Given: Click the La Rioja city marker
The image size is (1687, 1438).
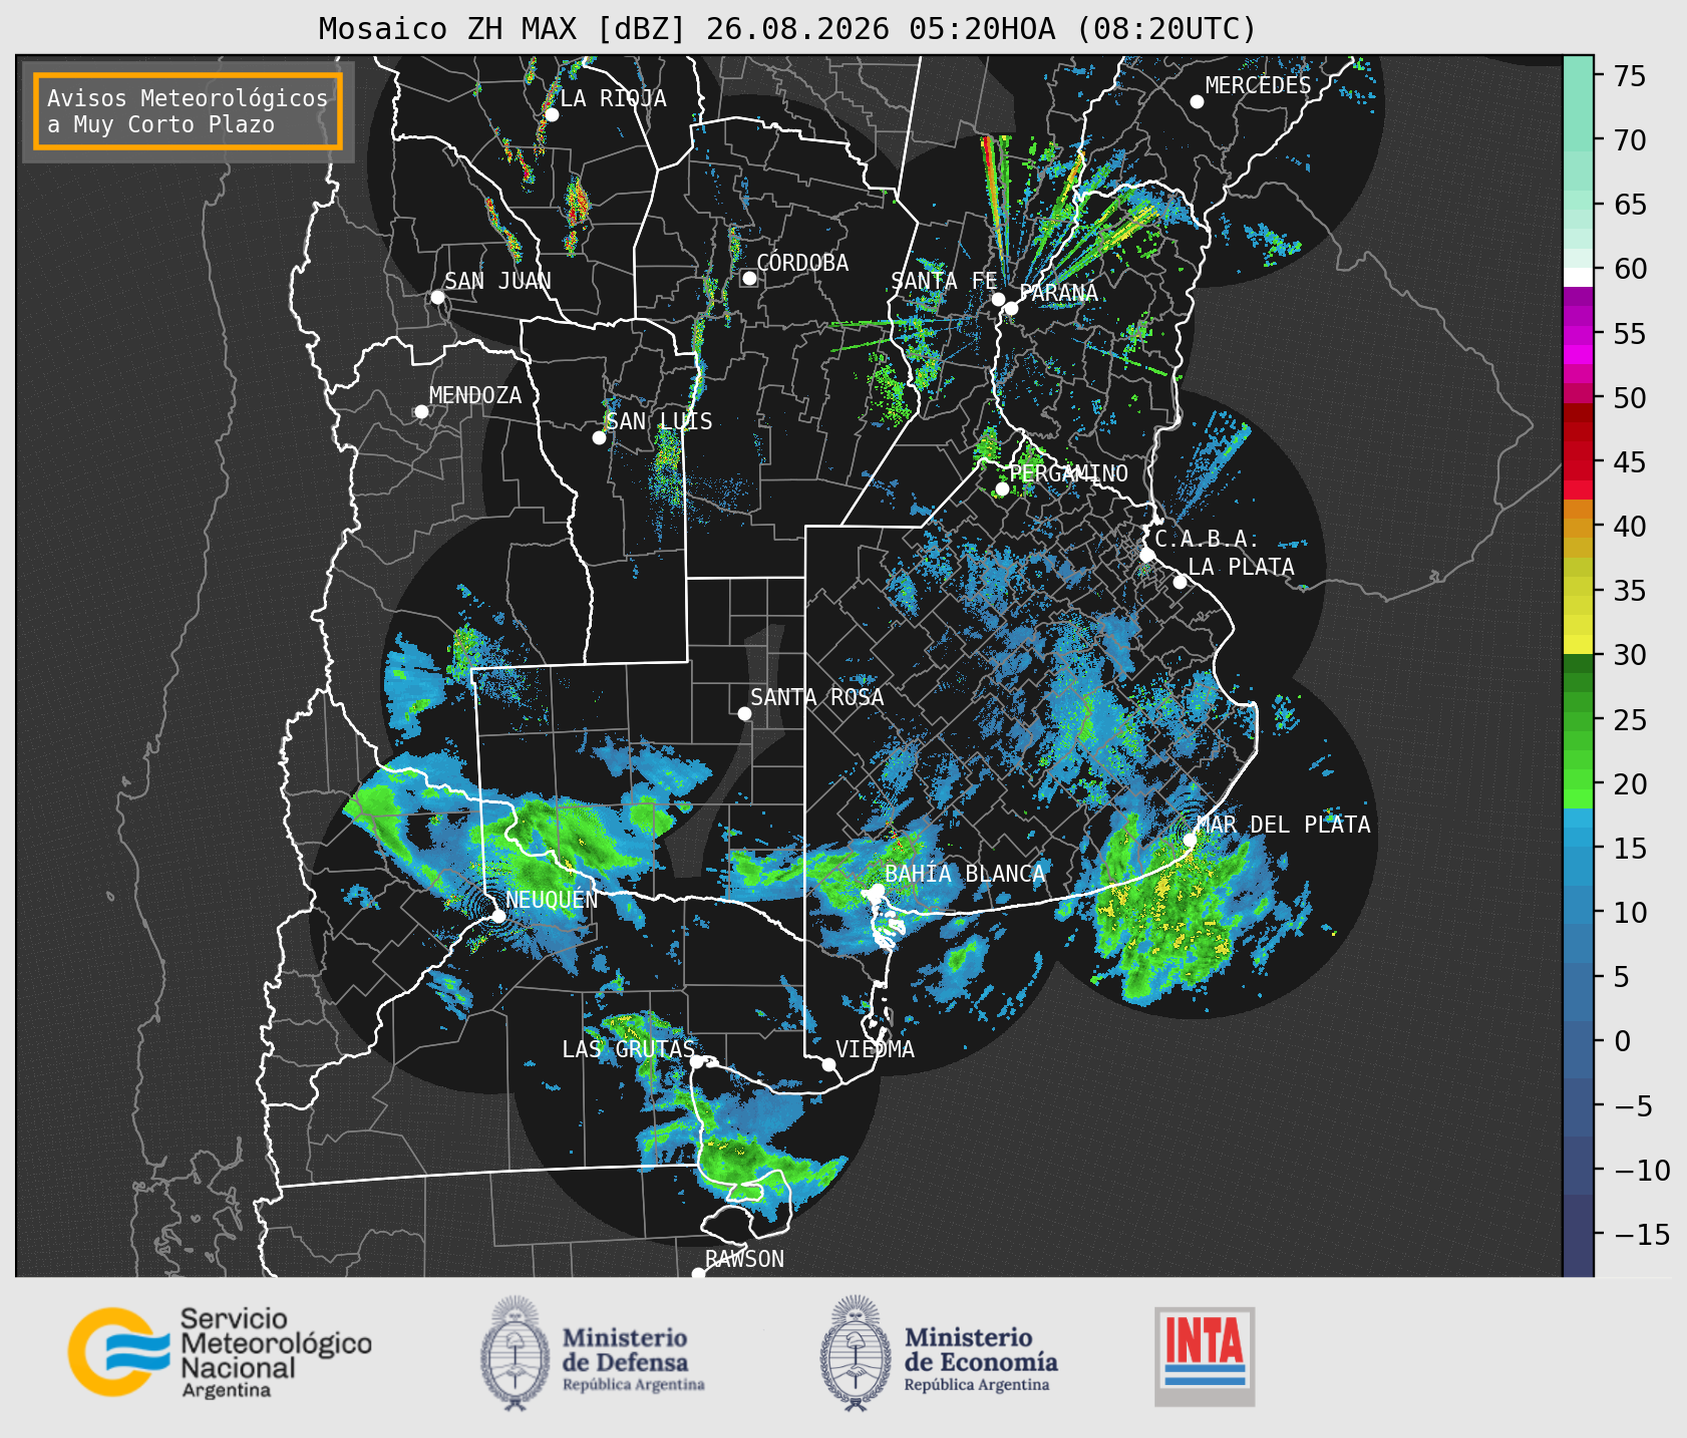Looking at the screenshot, I should tap(551, 115).
